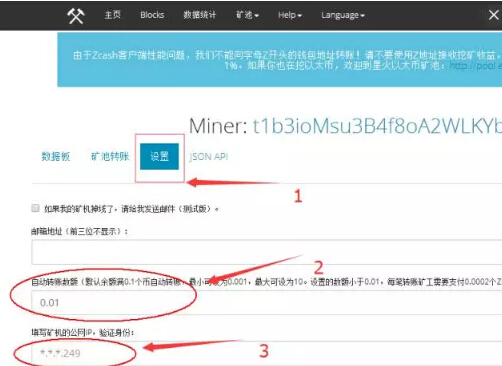Enable the miner offline email notification checkbox
The height and width of the screenshot is (366, 502).
point(35,208)
